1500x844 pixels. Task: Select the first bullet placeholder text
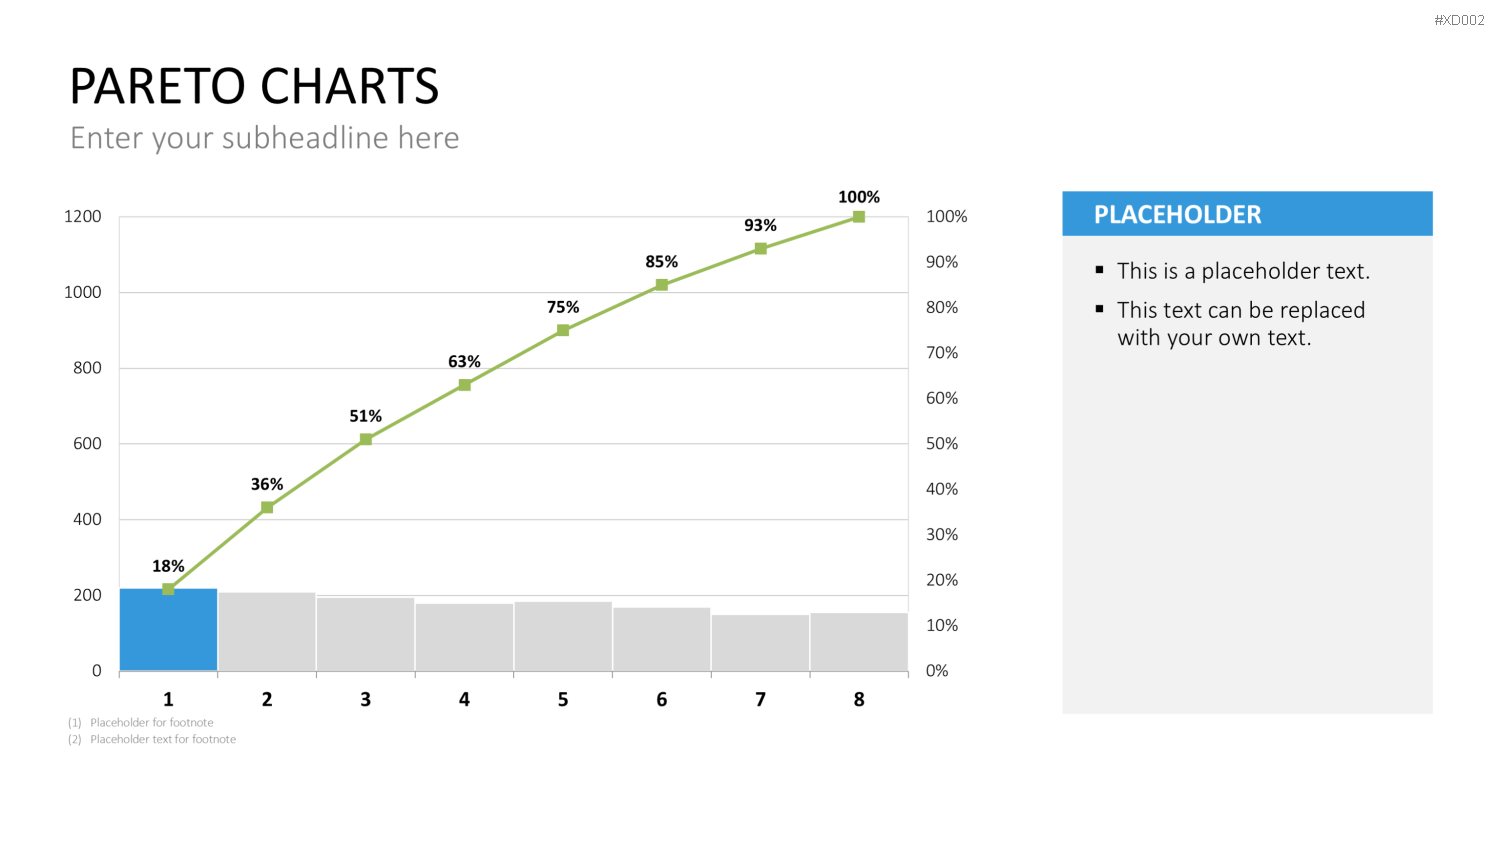[1243, 271]
